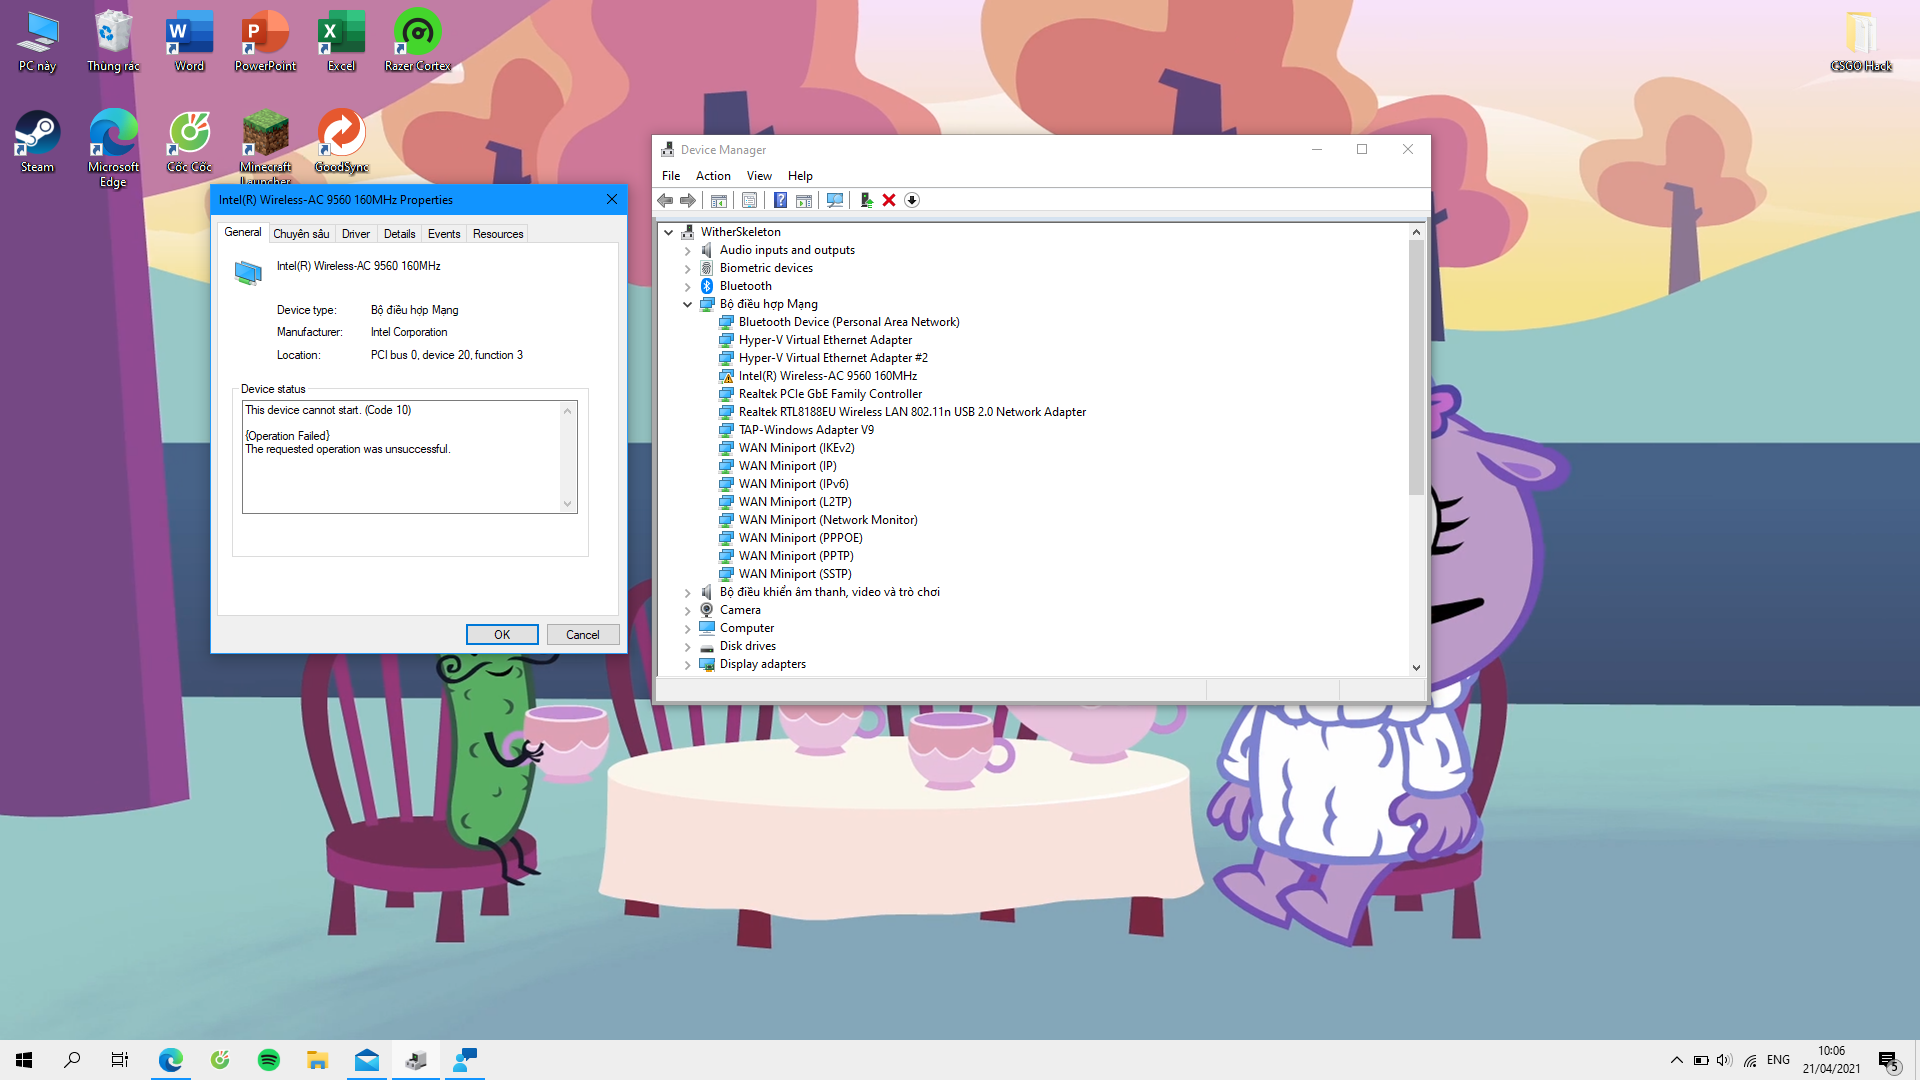
Task: Collapse the Bộ điều hợp Mạng category
Action: (688, 304)
